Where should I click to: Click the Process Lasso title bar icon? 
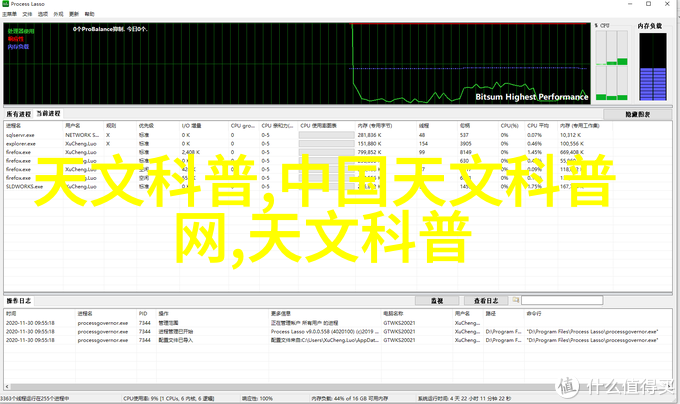tap(7, 5)
